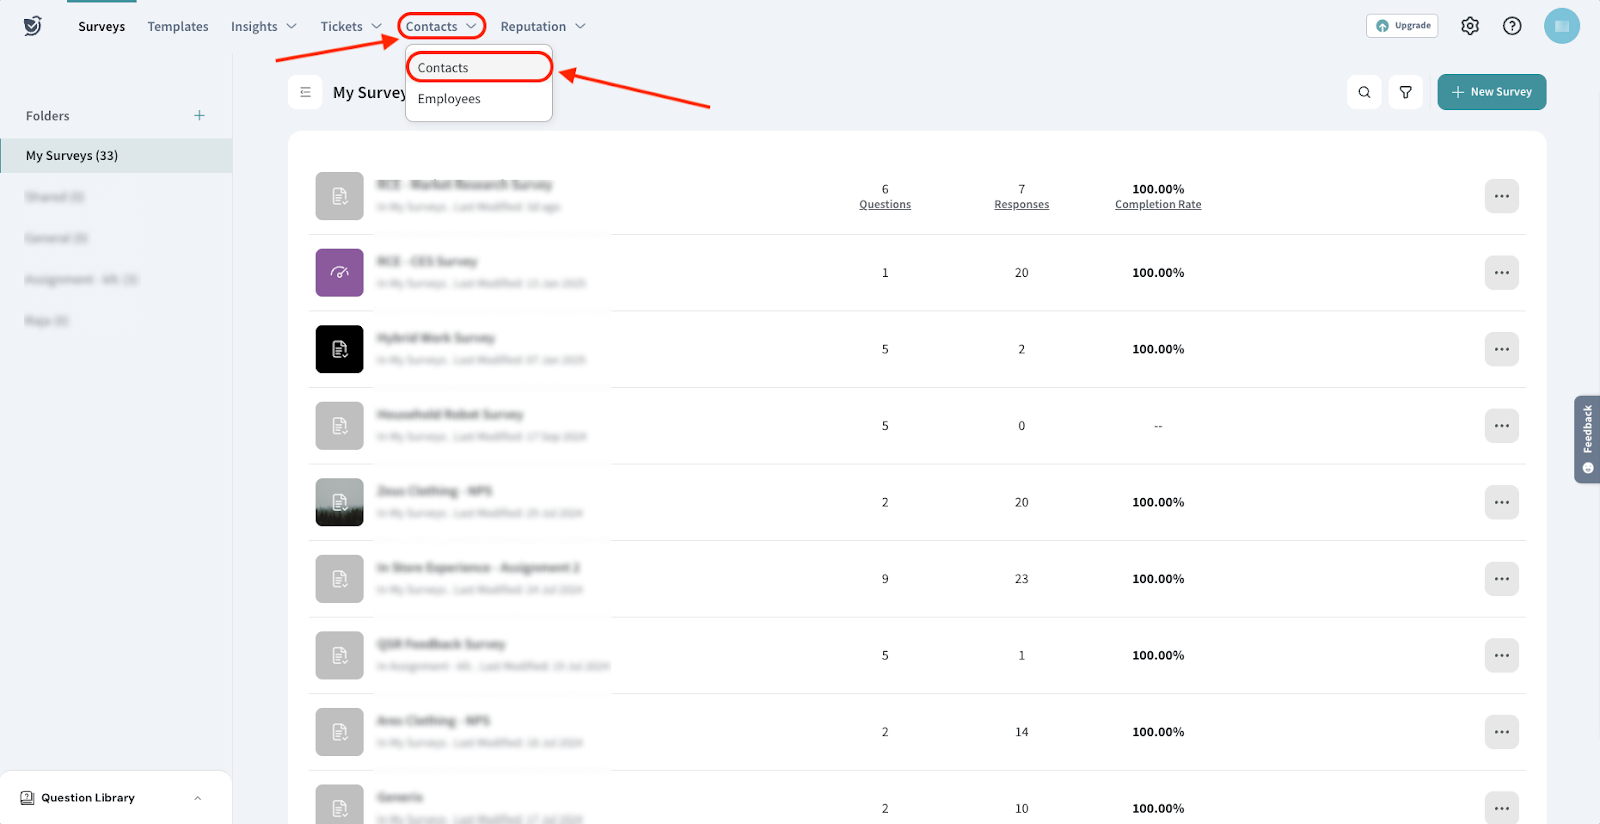This screenshot has width=1600, height=824.
Task: Open the purple CES survey thumbnail
Action: click(339, 273)
